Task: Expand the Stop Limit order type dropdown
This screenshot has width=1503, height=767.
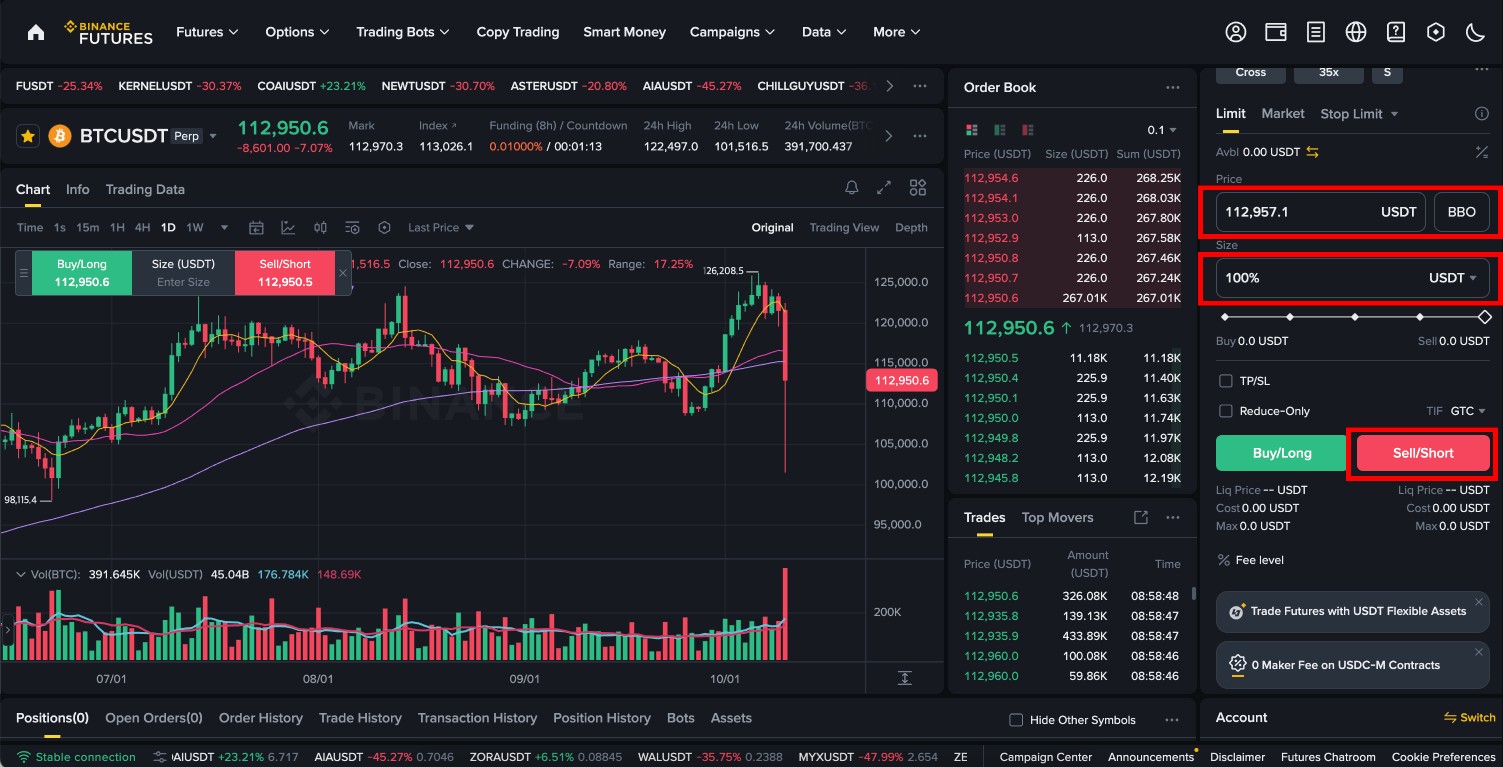Action: tap(1394, 114)
